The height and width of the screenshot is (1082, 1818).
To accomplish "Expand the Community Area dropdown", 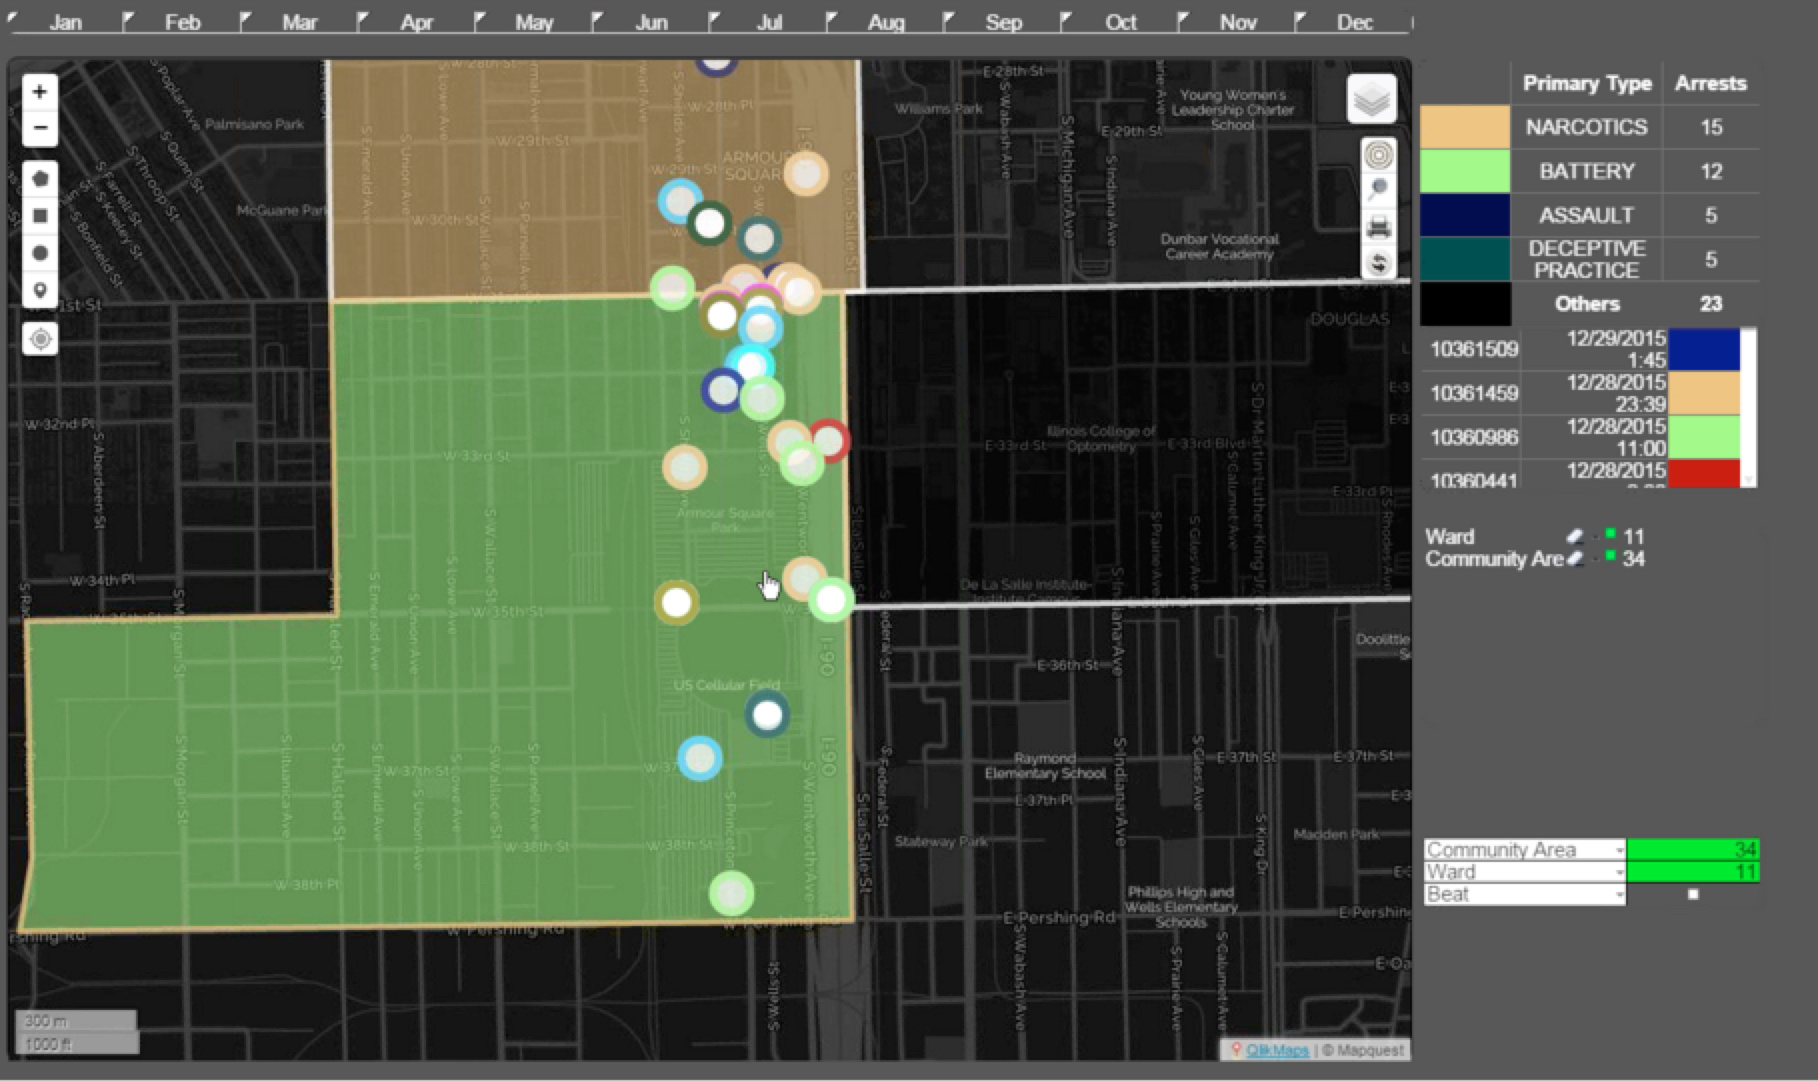I will 1619,850.
